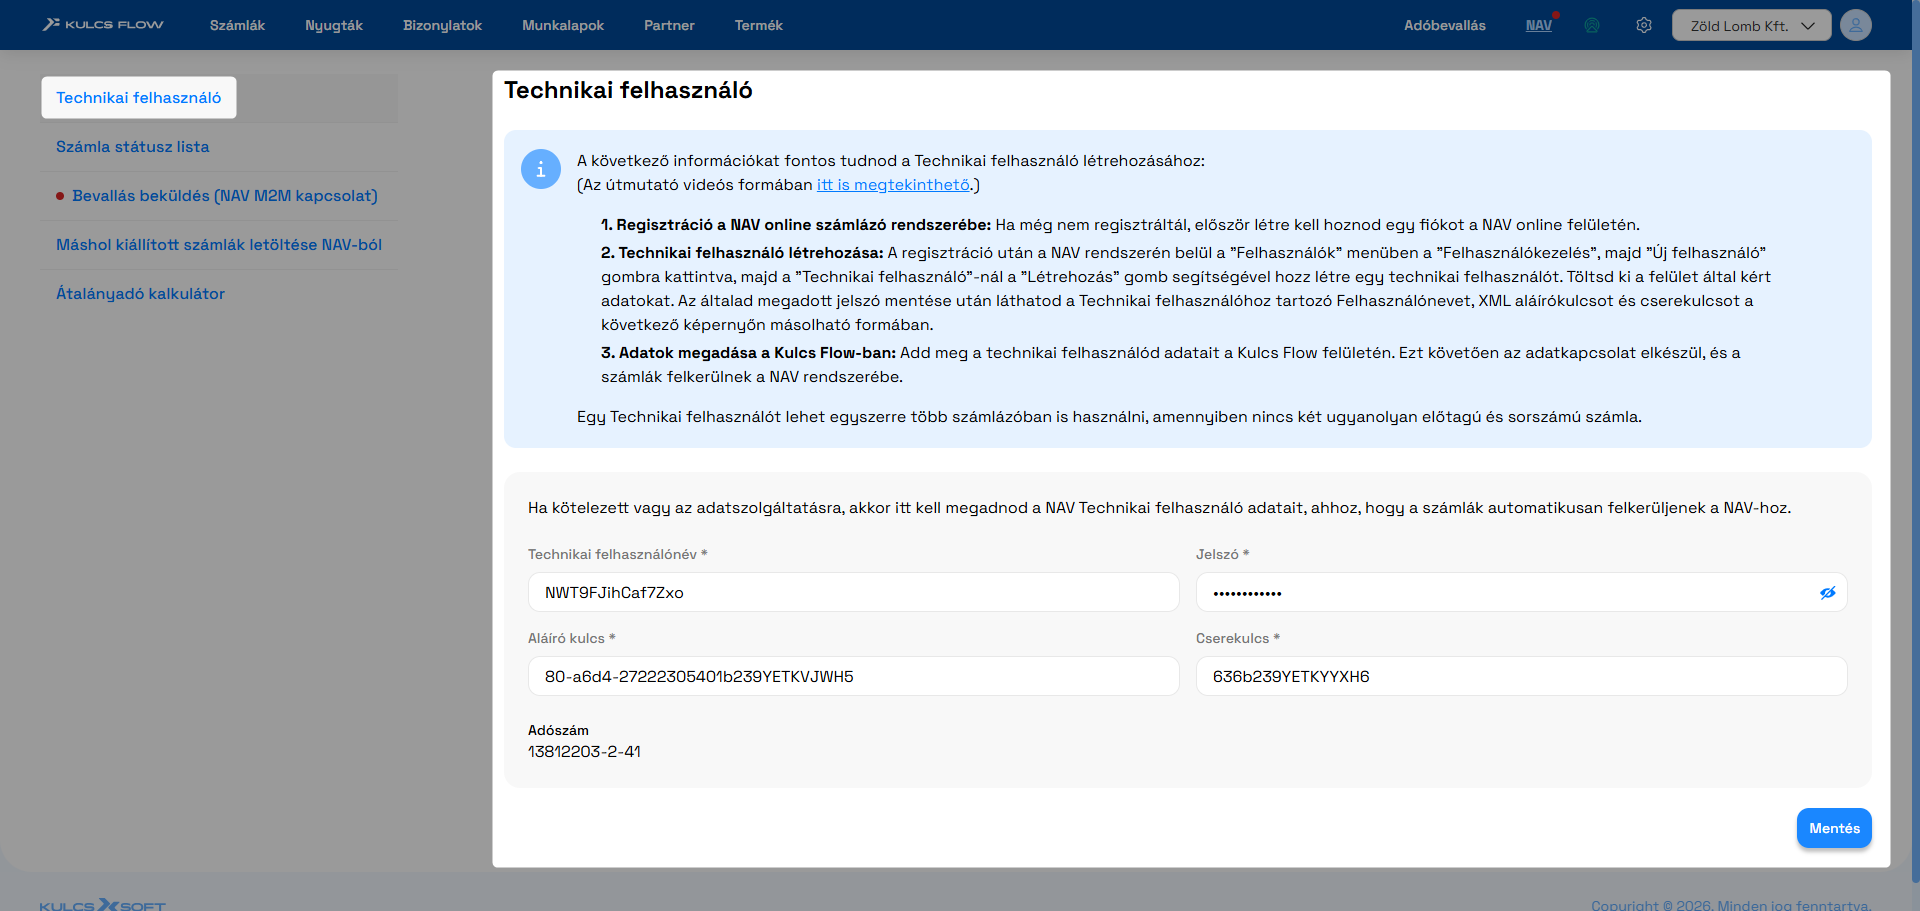Focus the Aláíró kulcs input field

[854, 676]
